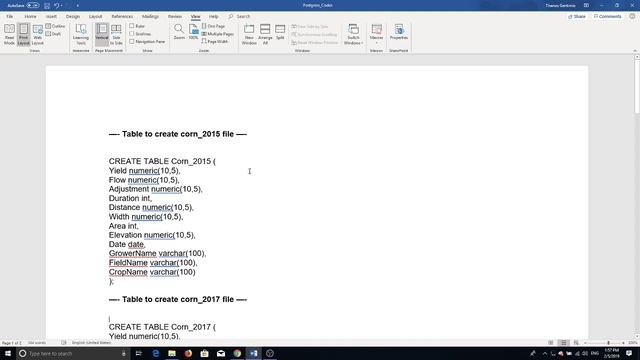The width and height of the screenshot is (640, 360).
Task: Click the Save icon in title bar
Action: tap(47, 6)
